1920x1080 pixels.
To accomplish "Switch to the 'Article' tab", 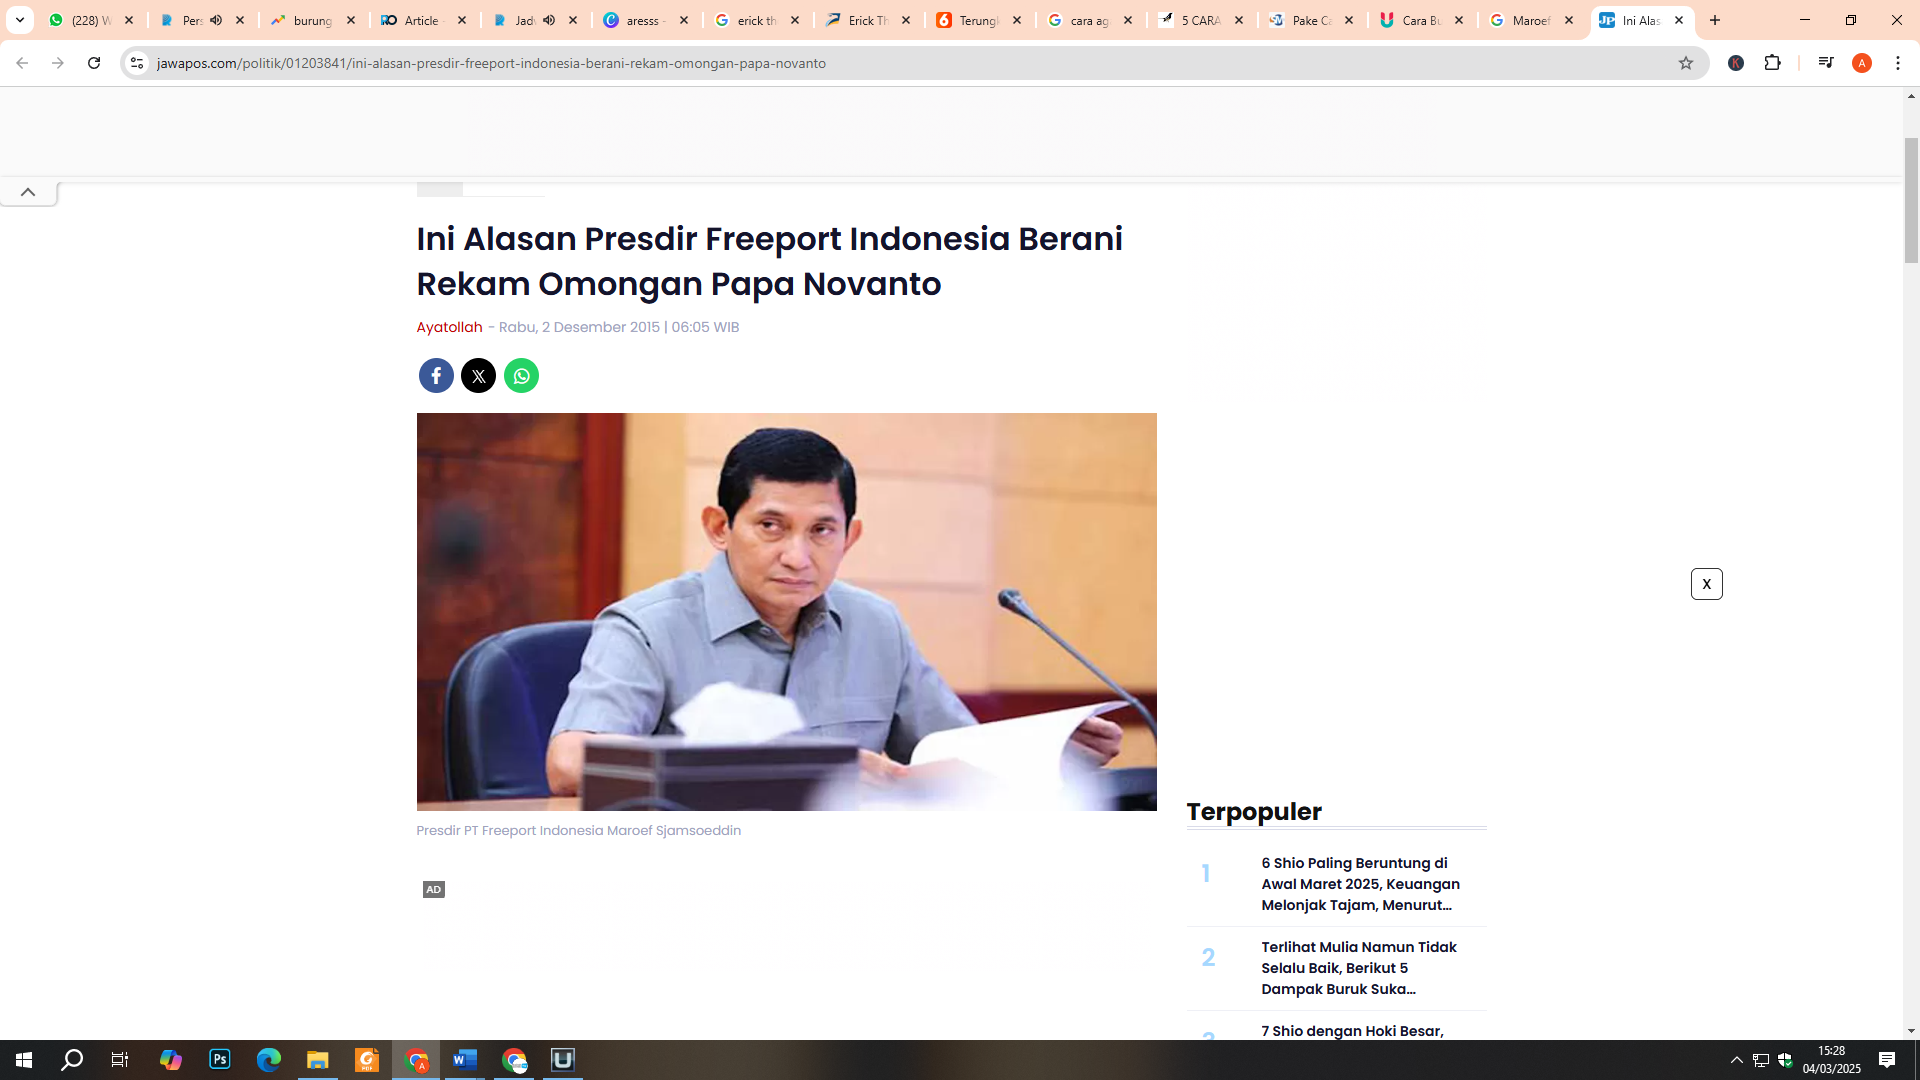I will (x=424, y=20).
